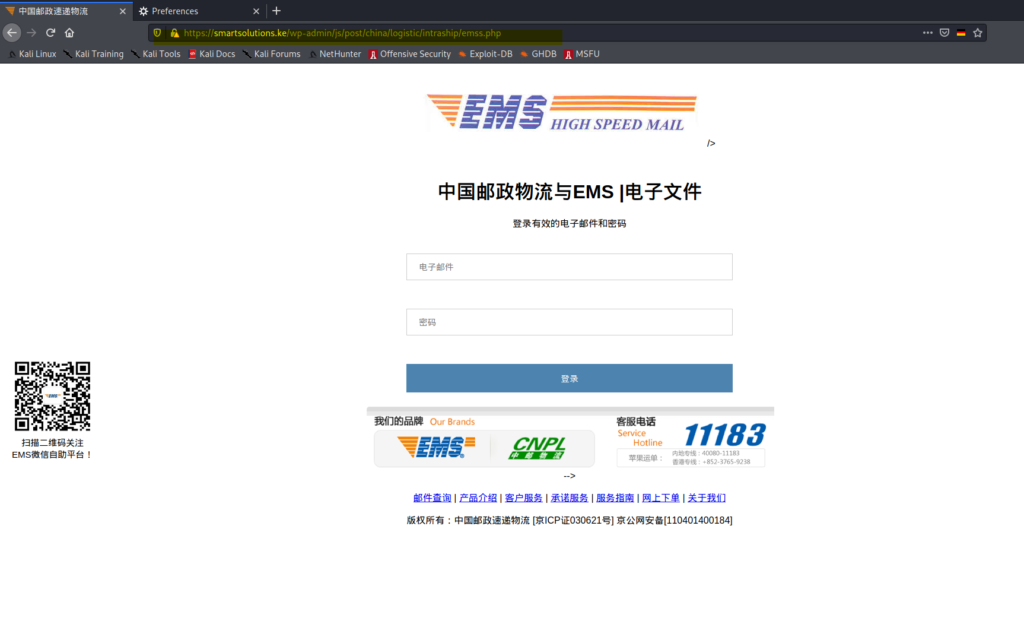Viewport: 1024px width, 640px height.
Task: Open the Exploit-DB bookmark
Action: 485,54
